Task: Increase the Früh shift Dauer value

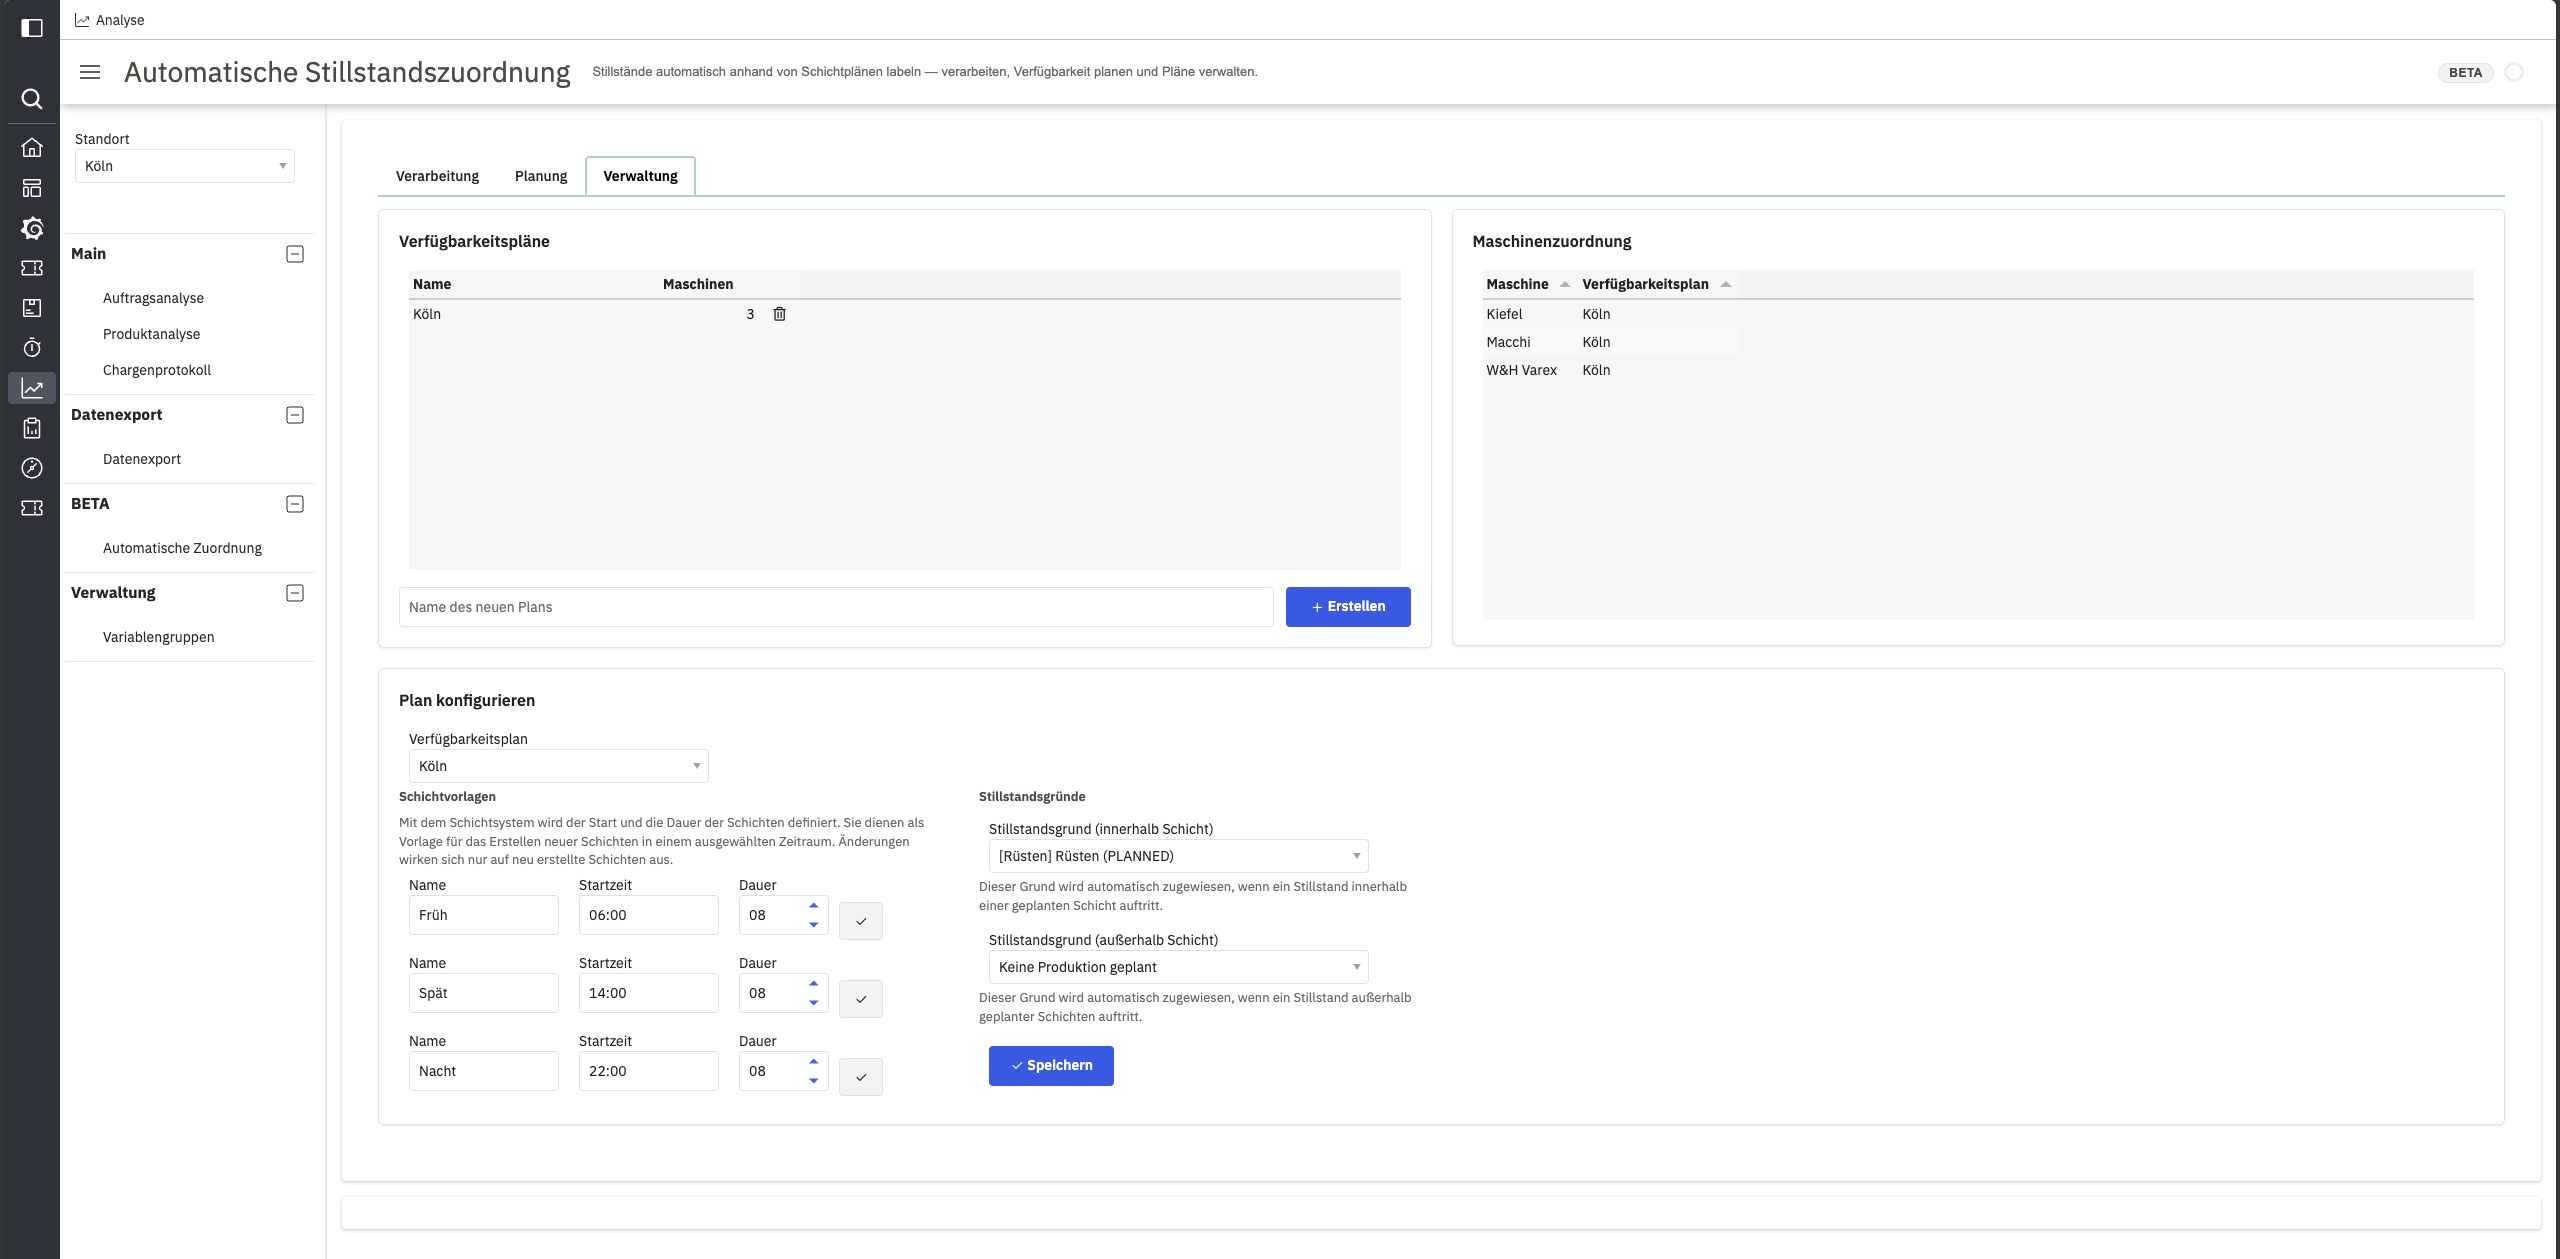Action: [x=814, y=906]
